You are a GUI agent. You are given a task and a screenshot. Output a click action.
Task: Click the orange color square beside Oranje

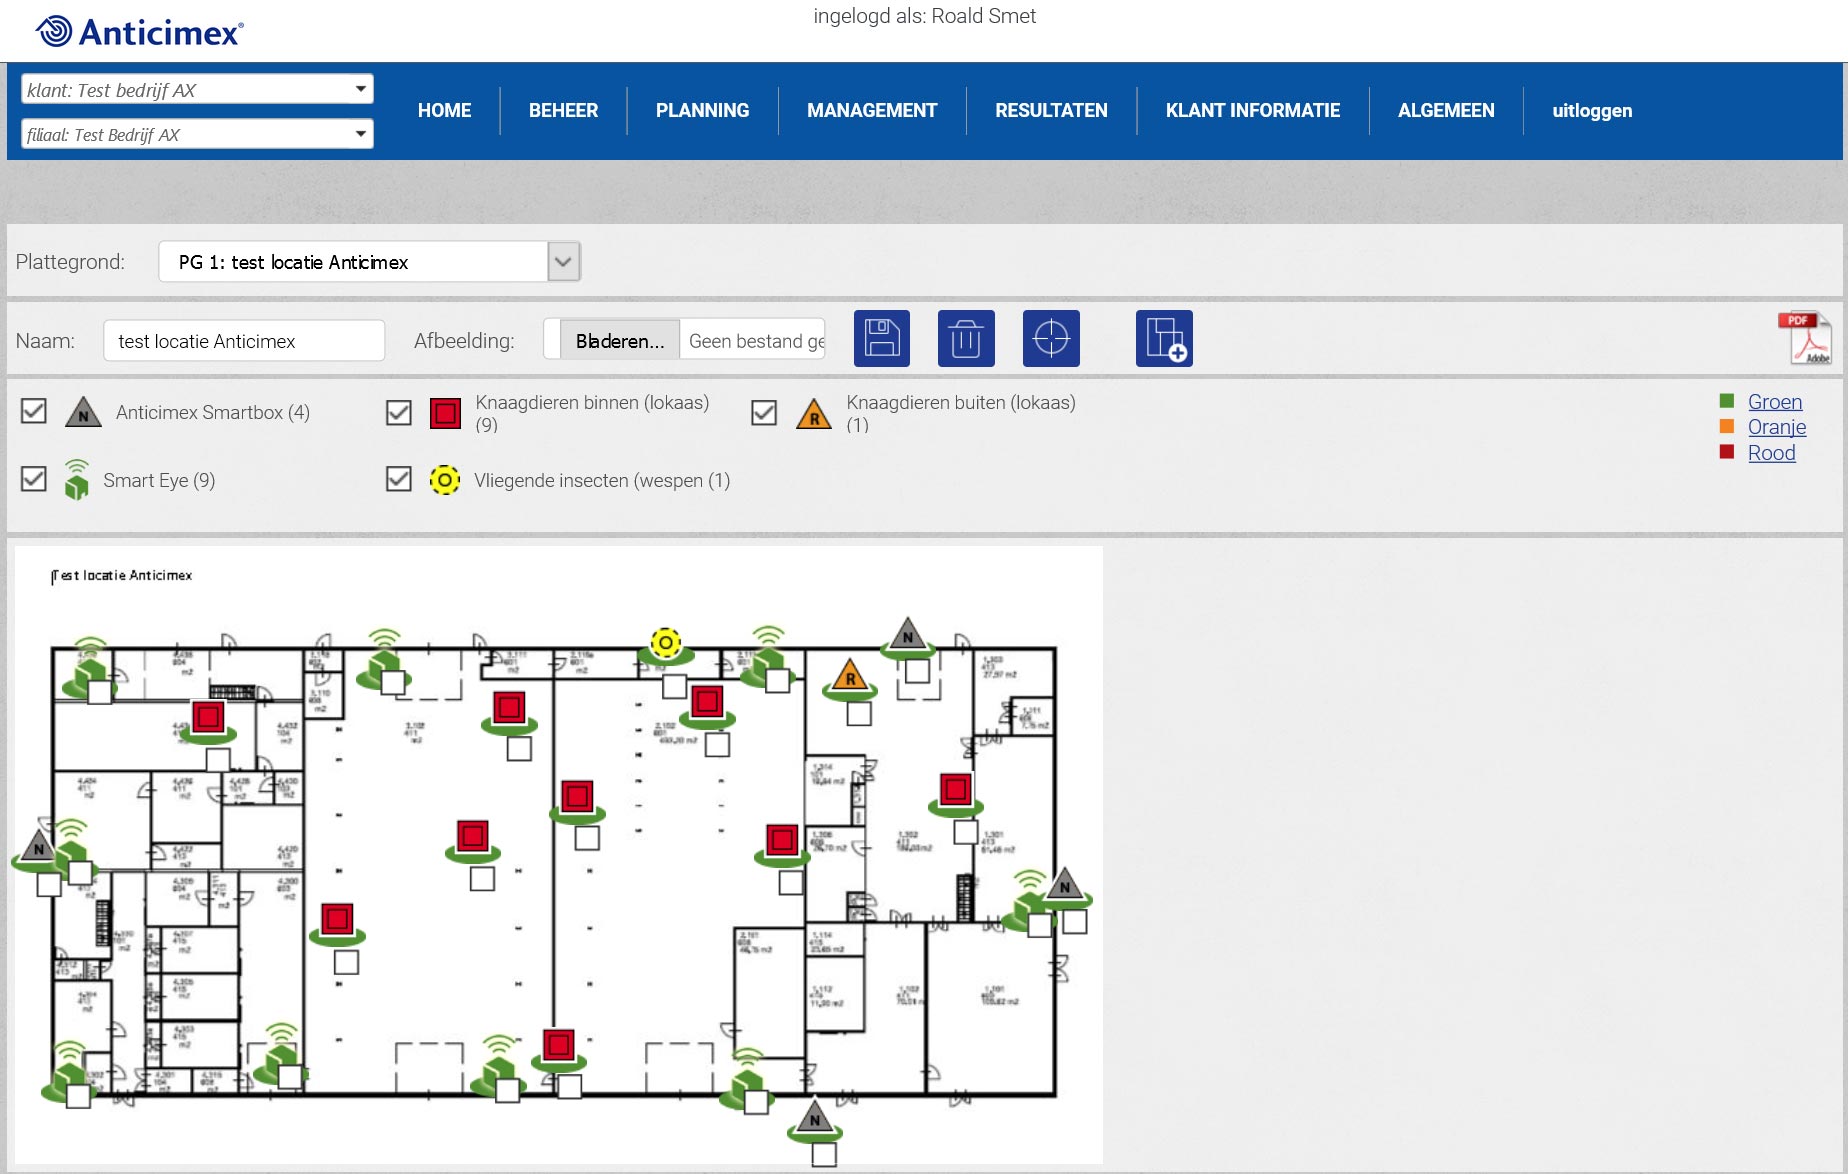pos(1726,426)
